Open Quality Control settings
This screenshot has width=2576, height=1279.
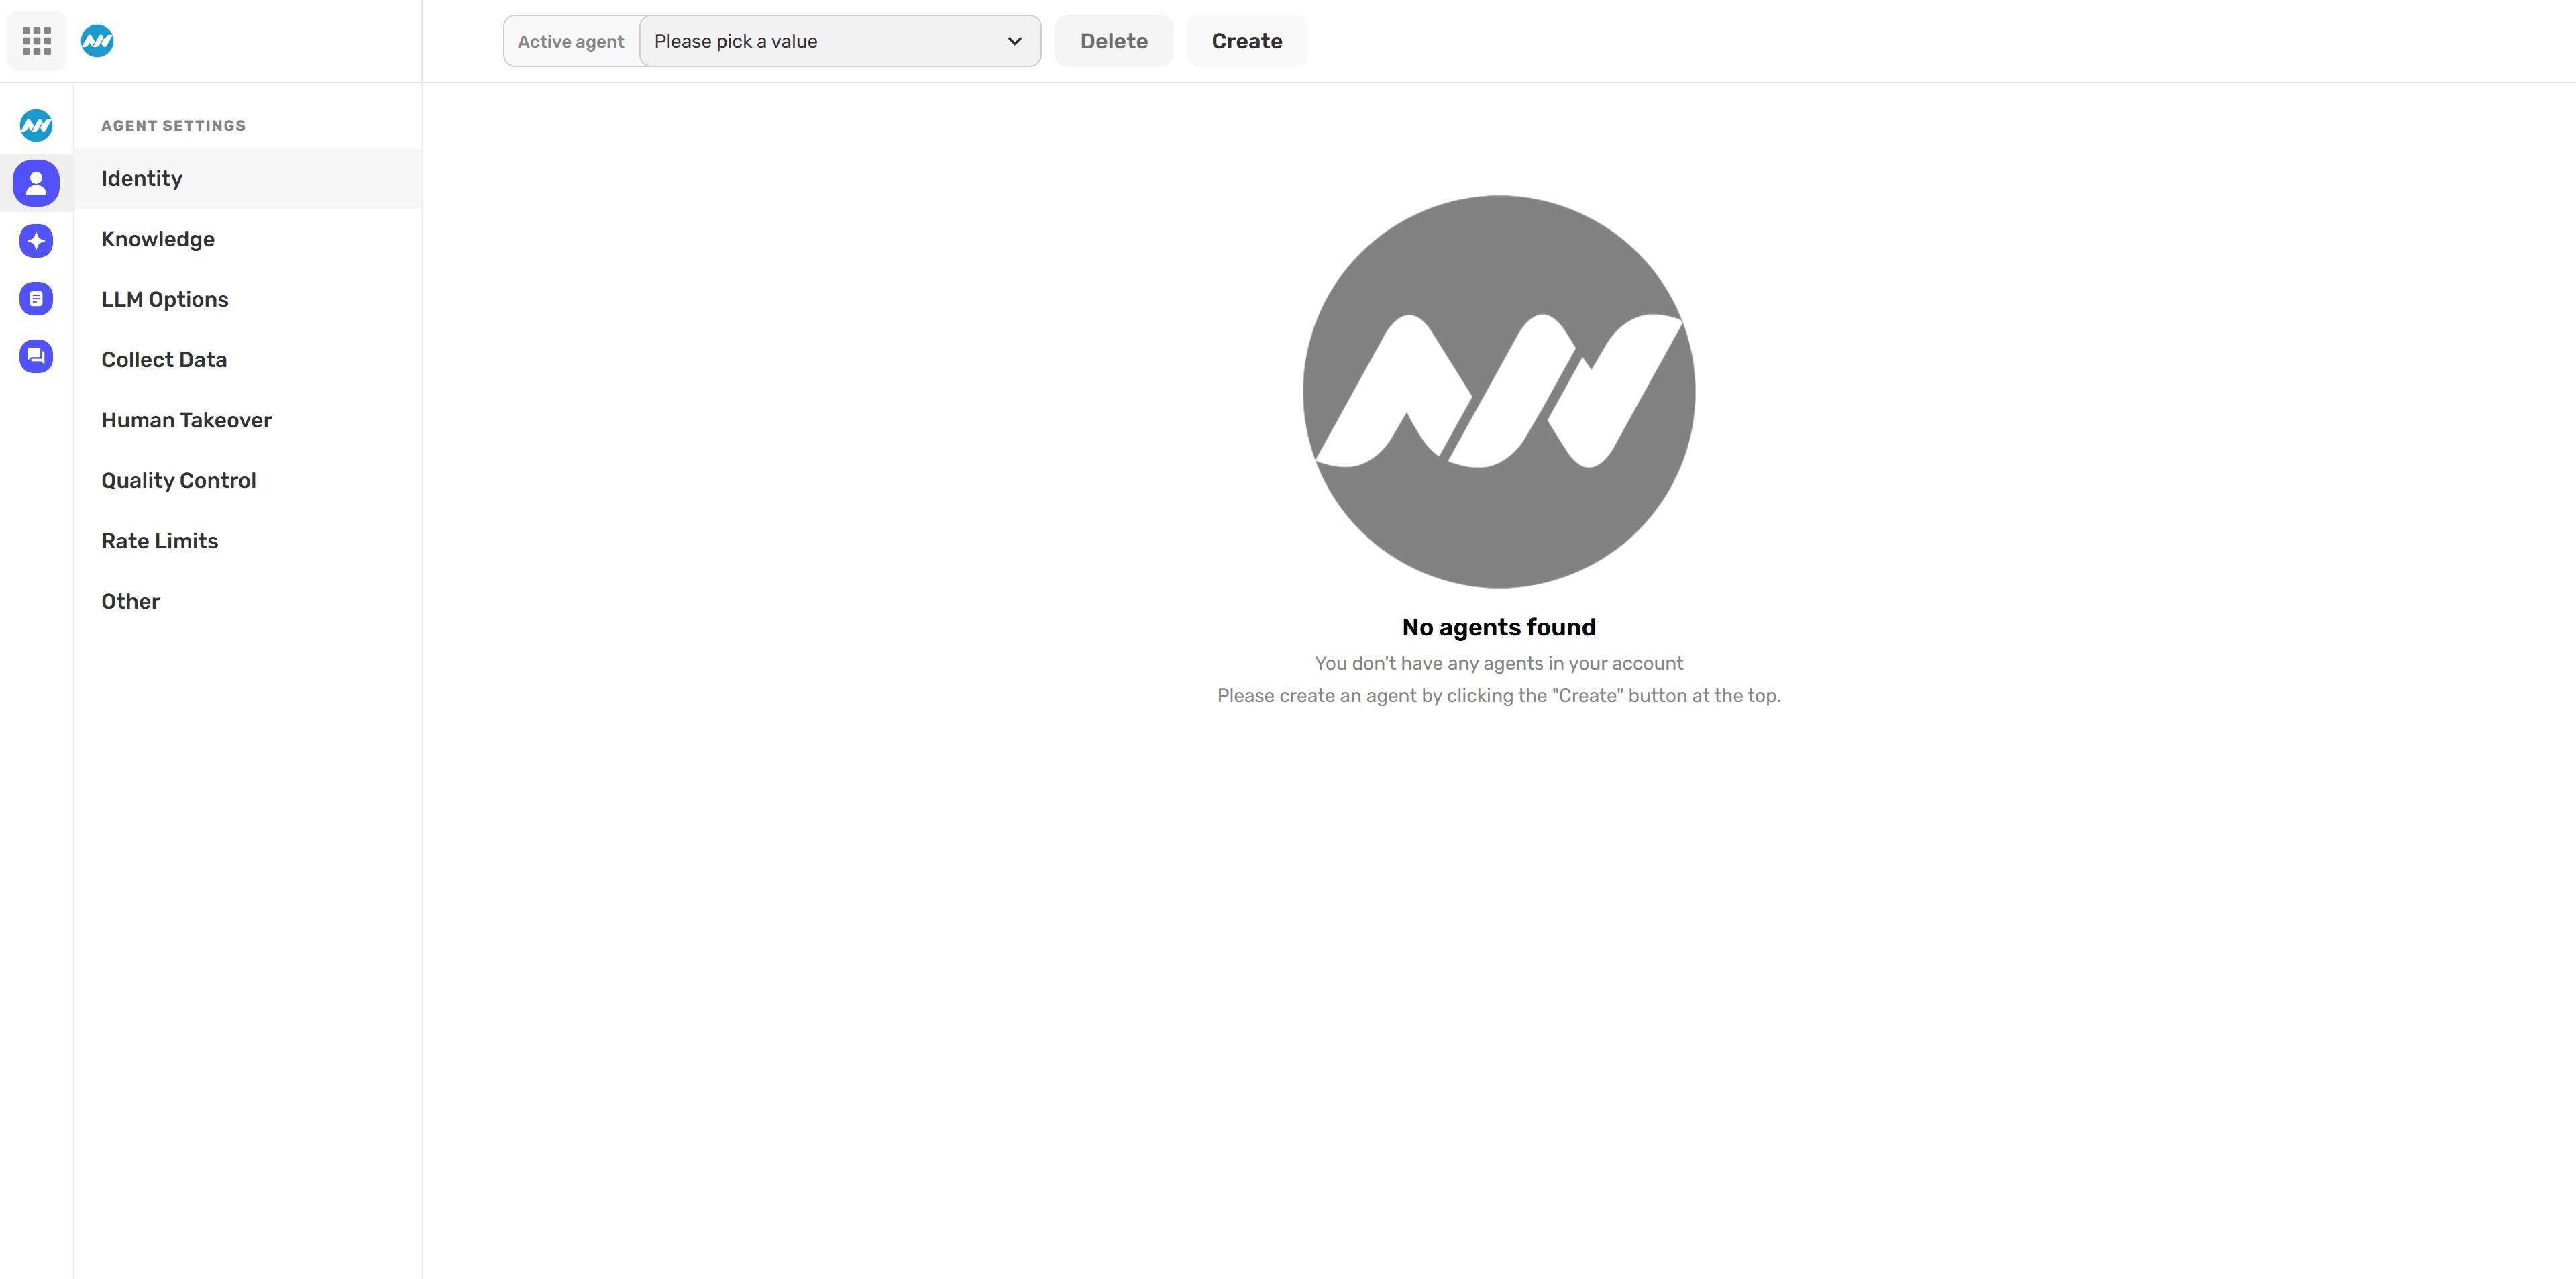pyautogui.click(x=248, y=481)
